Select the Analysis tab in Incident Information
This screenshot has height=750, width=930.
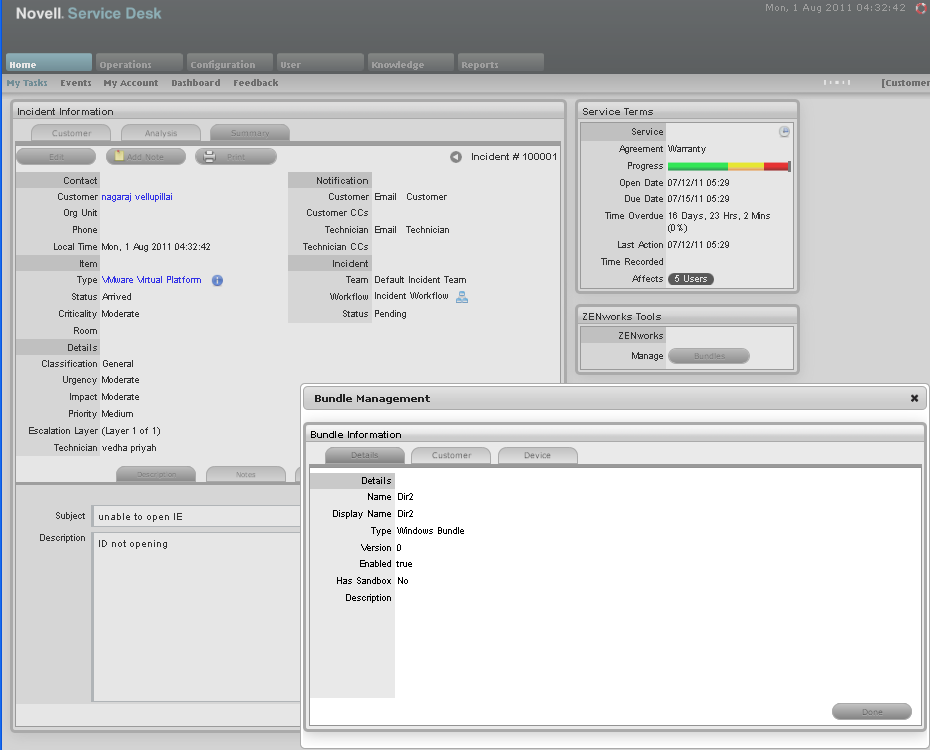pyautogui.click(x=160, y=133)
